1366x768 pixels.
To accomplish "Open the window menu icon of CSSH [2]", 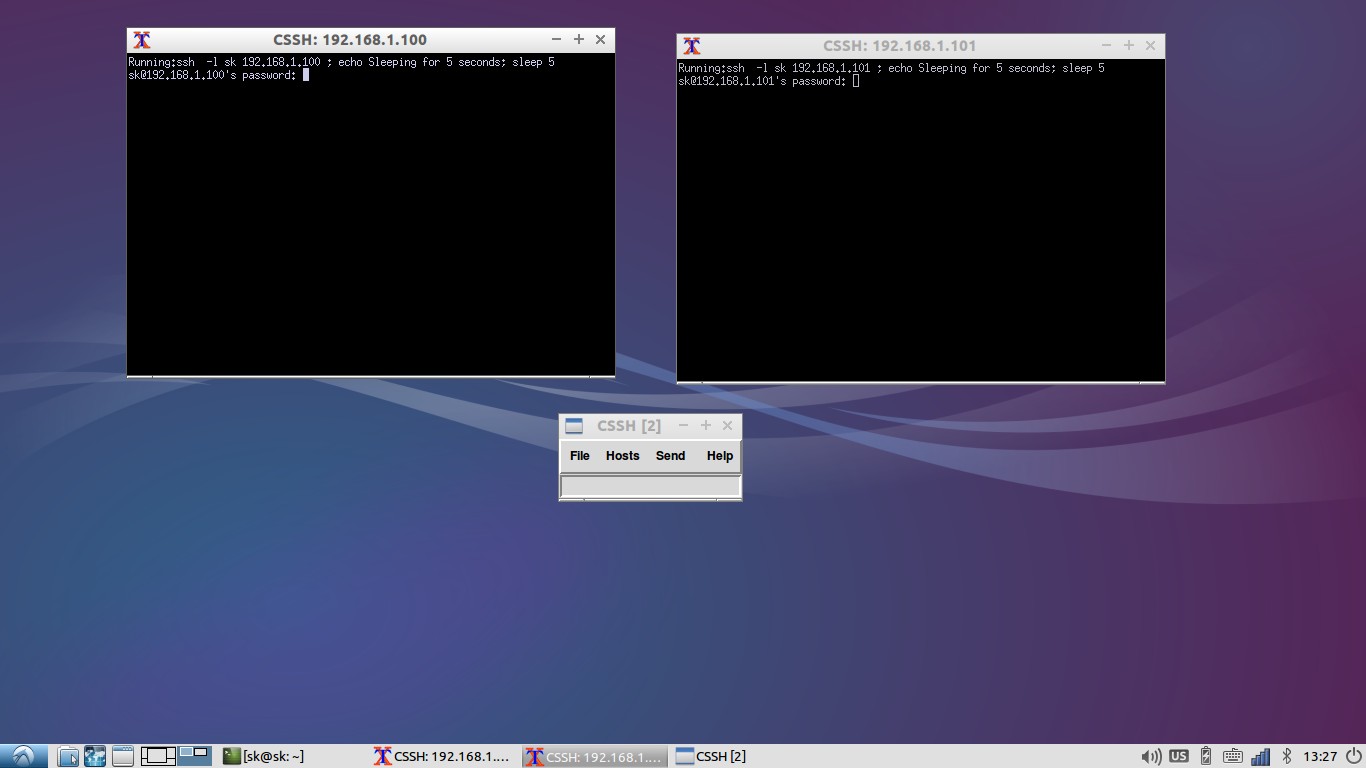I will point(574,426).
